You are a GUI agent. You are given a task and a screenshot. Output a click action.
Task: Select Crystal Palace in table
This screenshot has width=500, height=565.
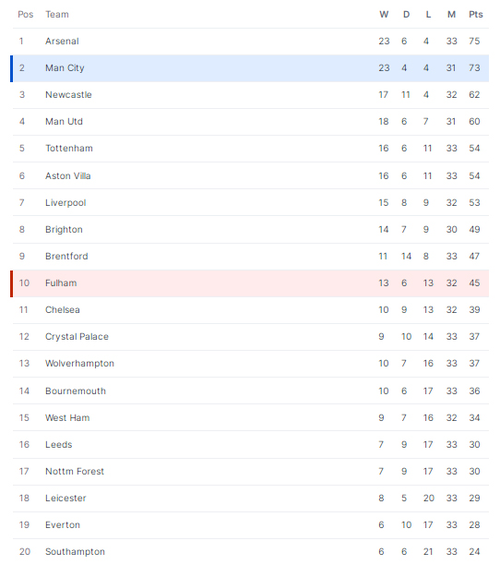[x=77, y=337]
